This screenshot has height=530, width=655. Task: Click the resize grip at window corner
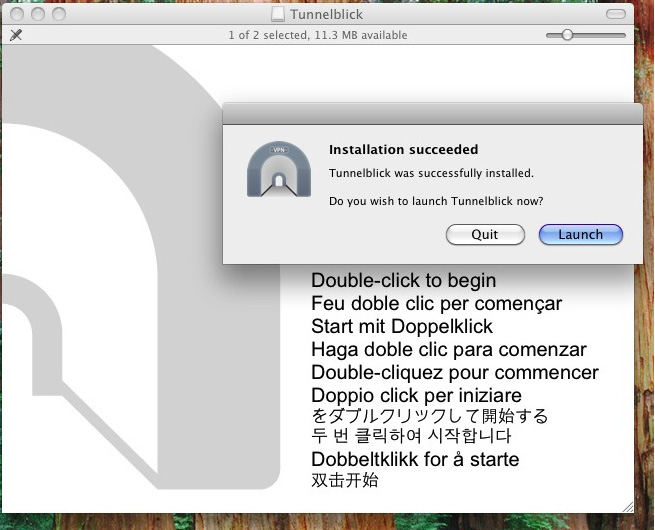coord(628,507)
